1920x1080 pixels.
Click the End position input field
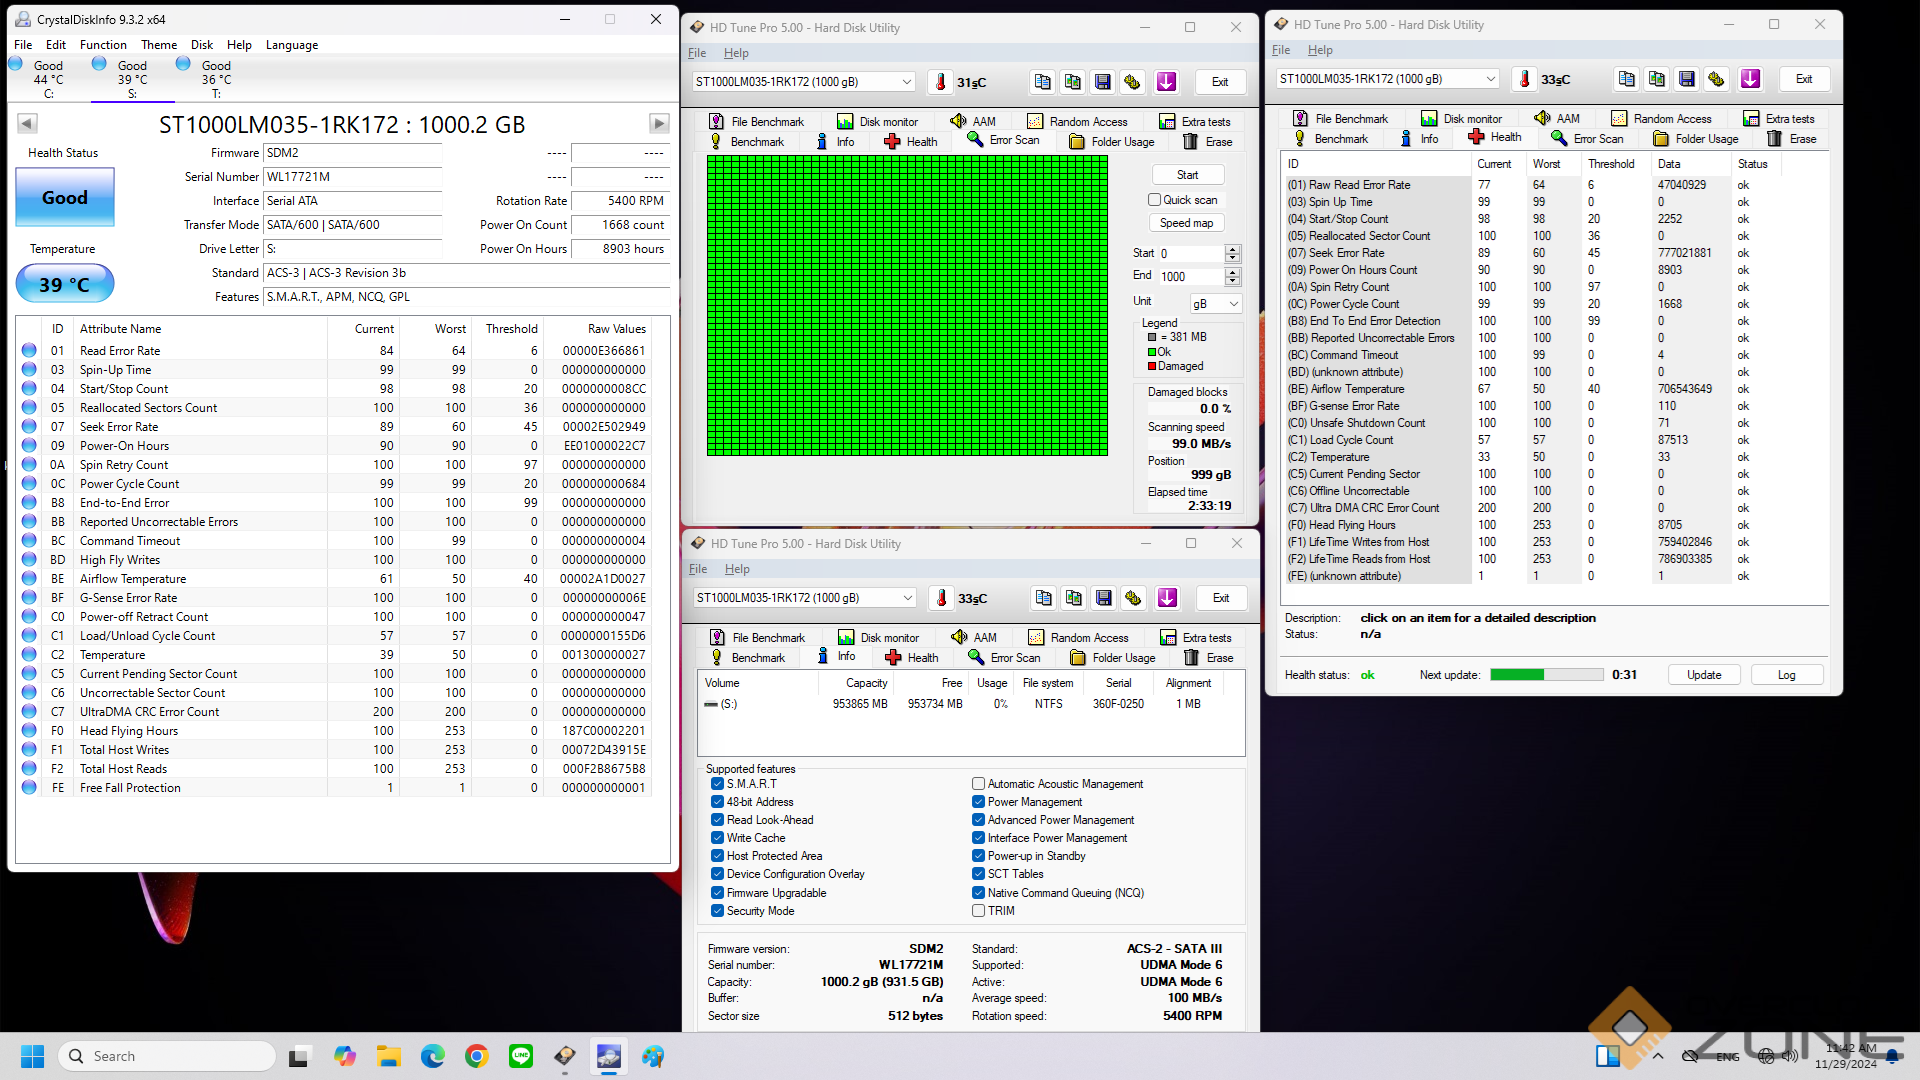1191,277
